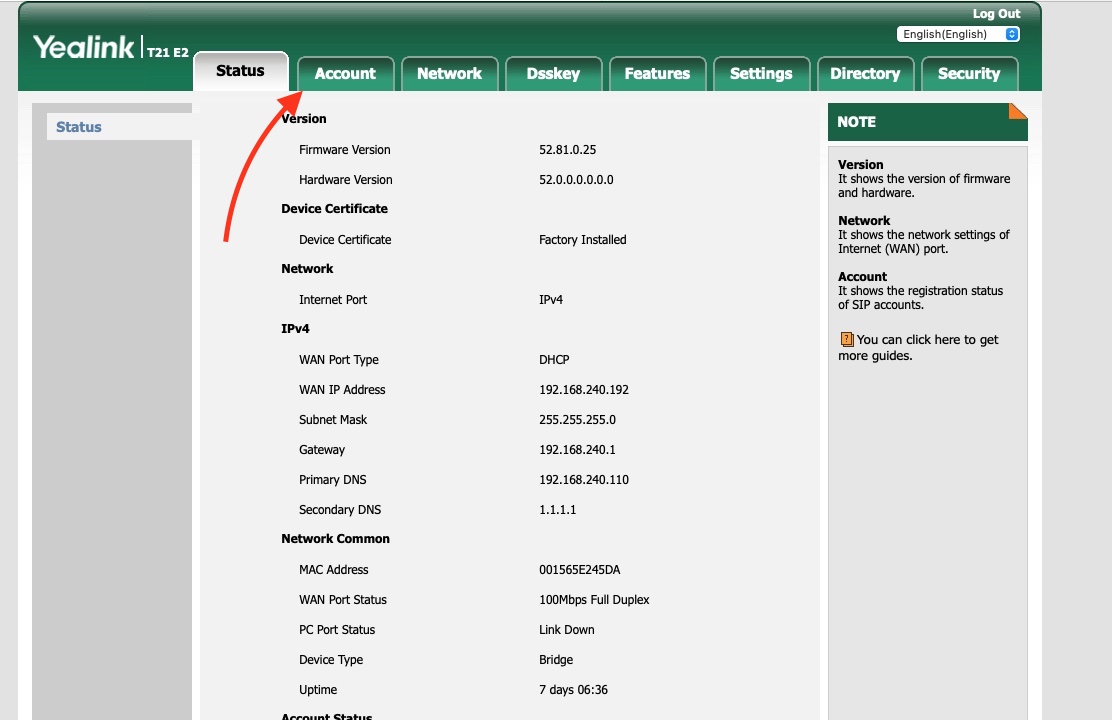This screenshot has width=1112, height=720.
Task: Click the 'Uptime' label
Action: coord(318,689)
